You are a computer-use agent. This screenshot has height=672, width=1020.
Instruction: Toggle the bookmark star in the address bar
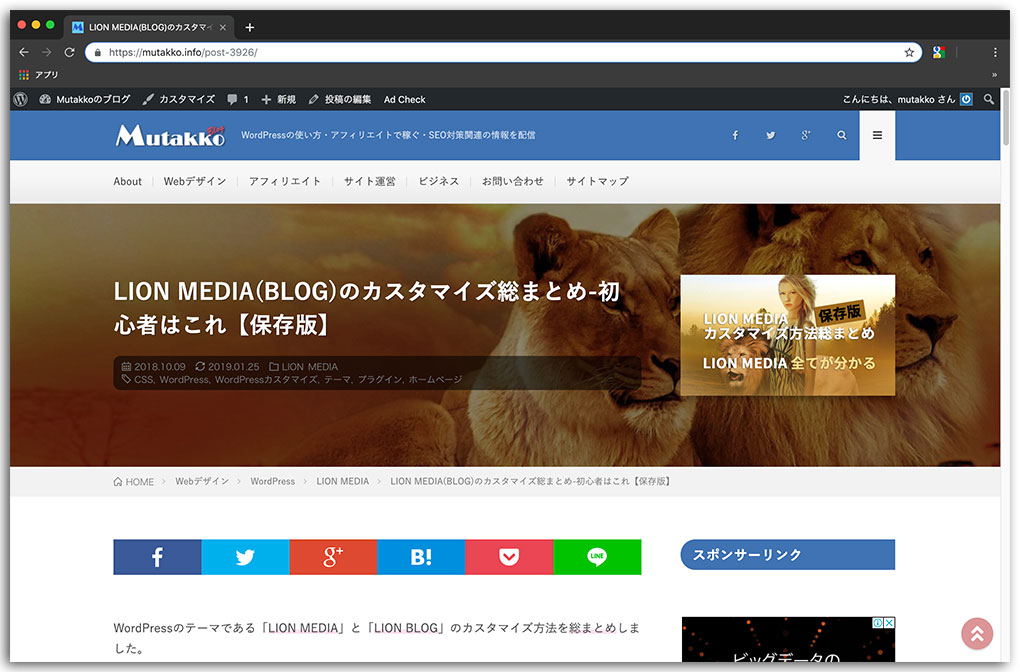908,51
